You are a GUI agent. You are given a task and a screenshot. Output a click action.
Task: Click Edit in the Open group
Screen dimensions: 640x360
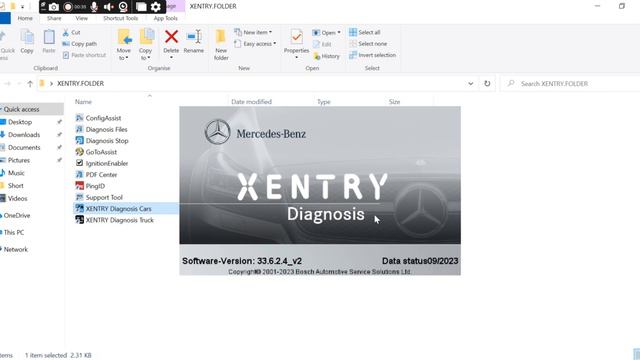[x=322, y=44]
